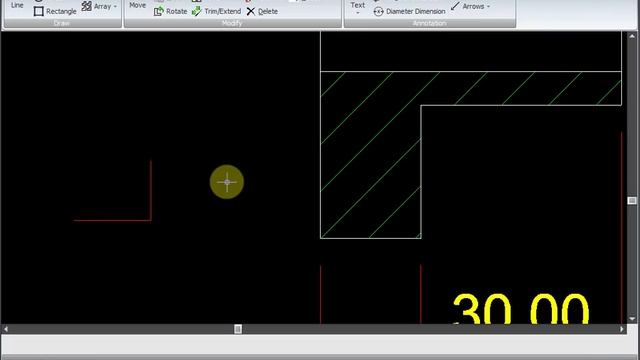Viewport: 640px width, 360px height.
Task: Click the horizontal scrollbar left arrow
Action: coord(6,329)
